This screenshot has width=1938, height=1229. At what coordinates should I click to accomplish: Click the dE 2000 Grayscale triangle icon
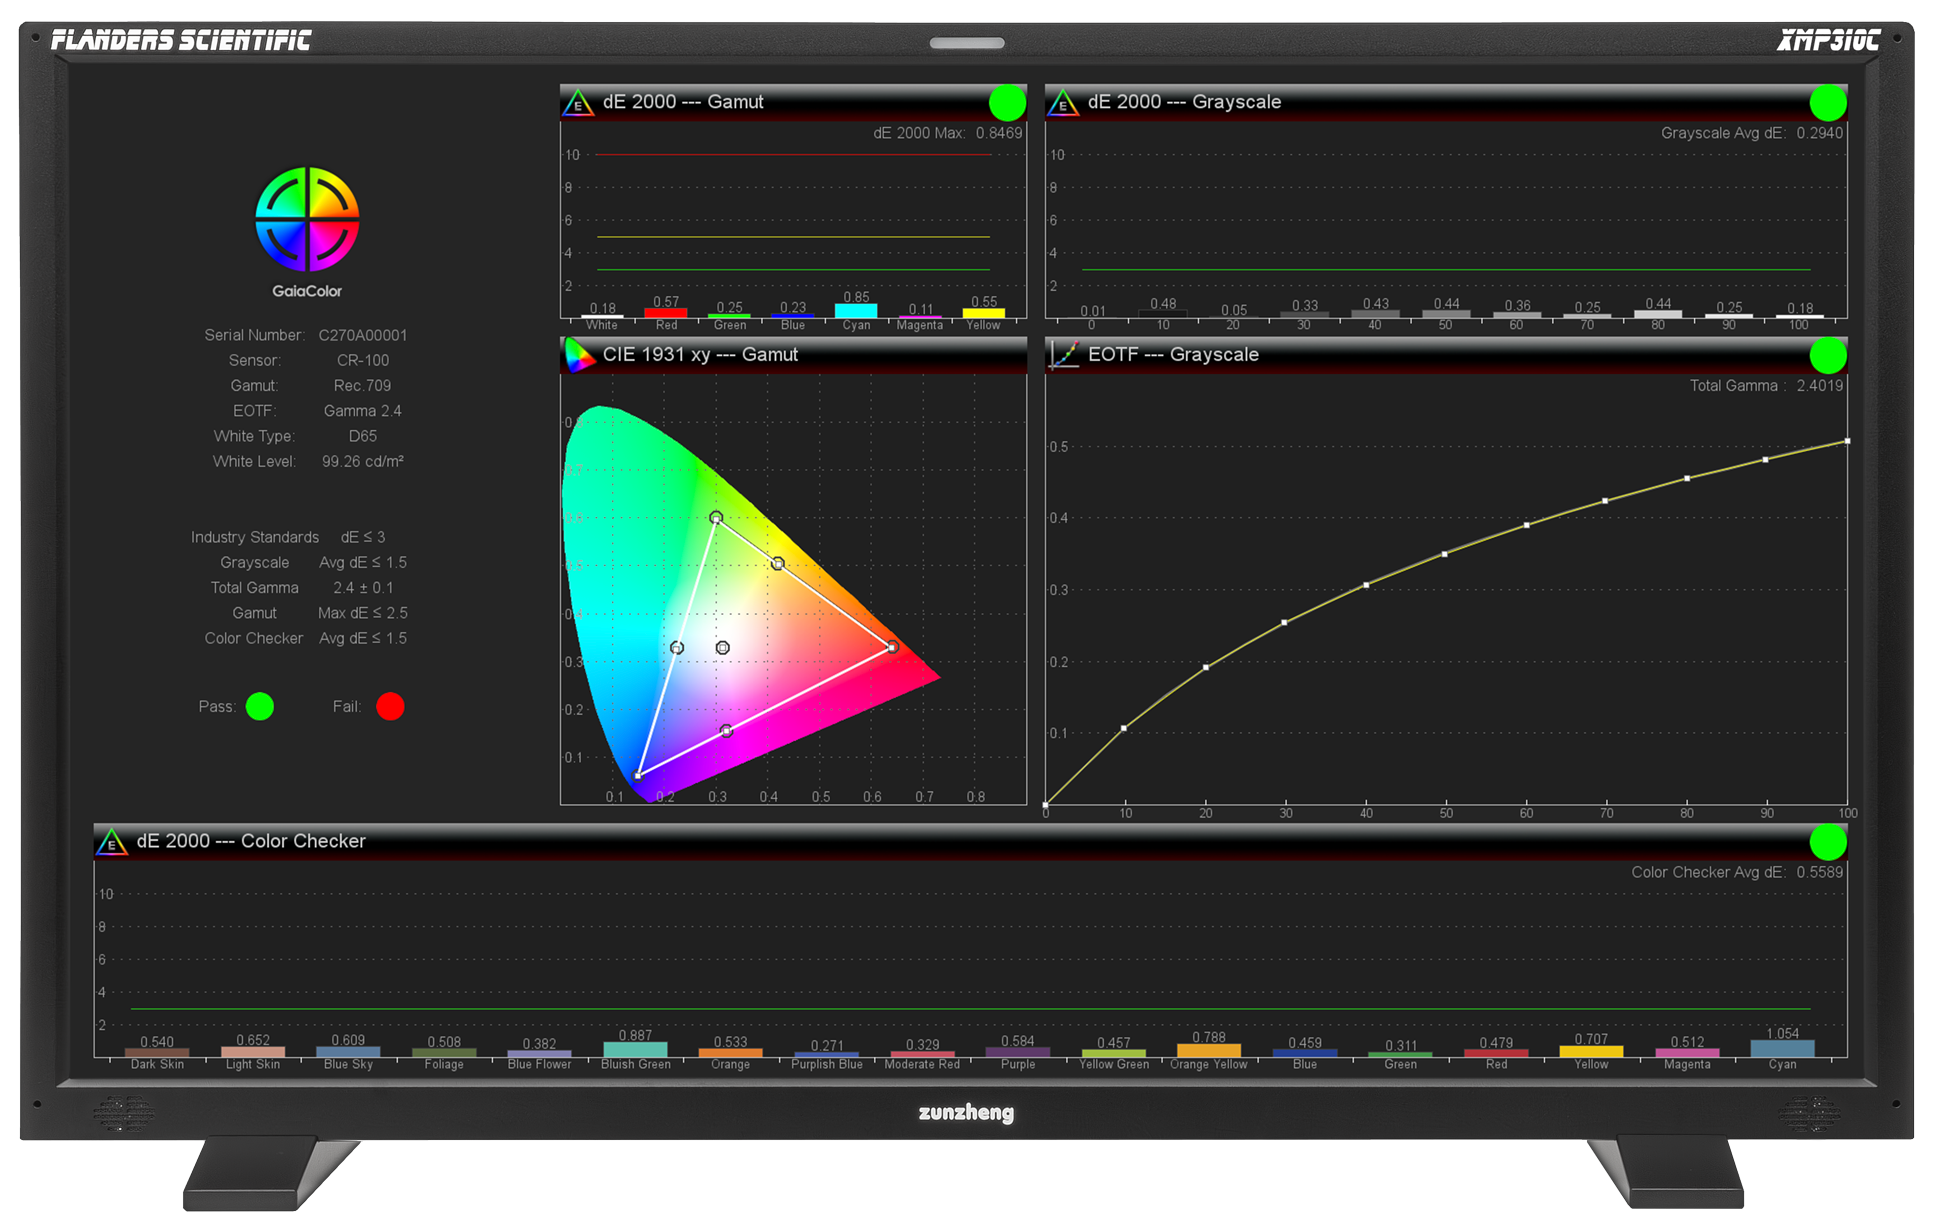pos(1063,103)
